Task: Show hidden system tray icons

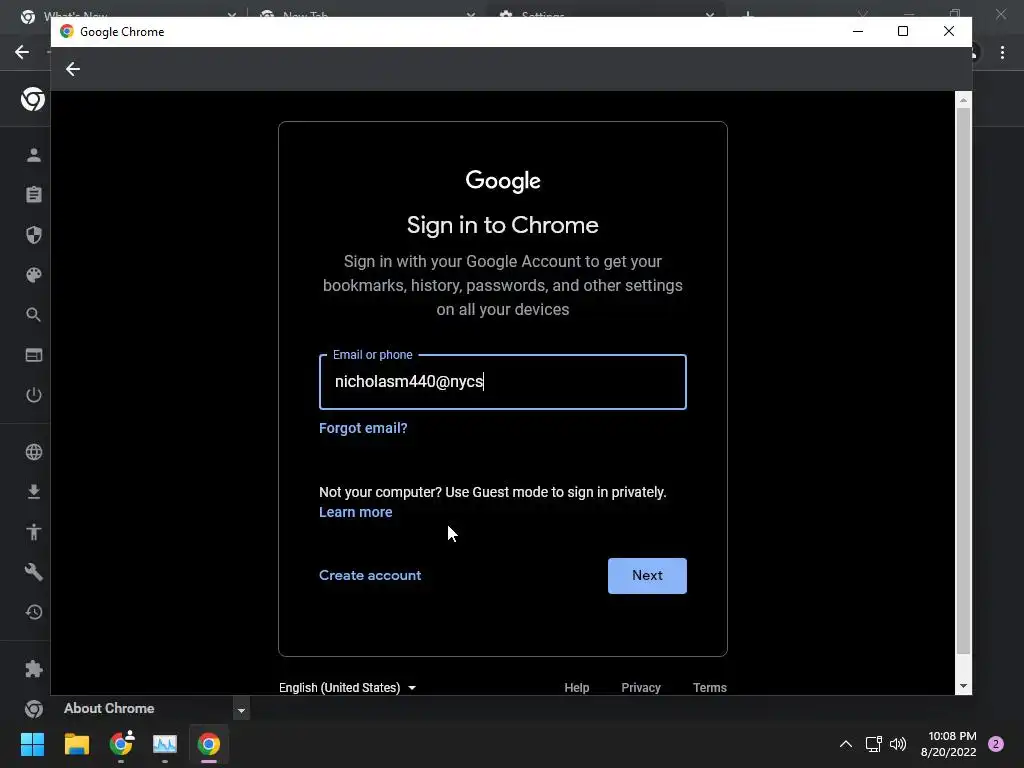Action: (x=846, y=744)
